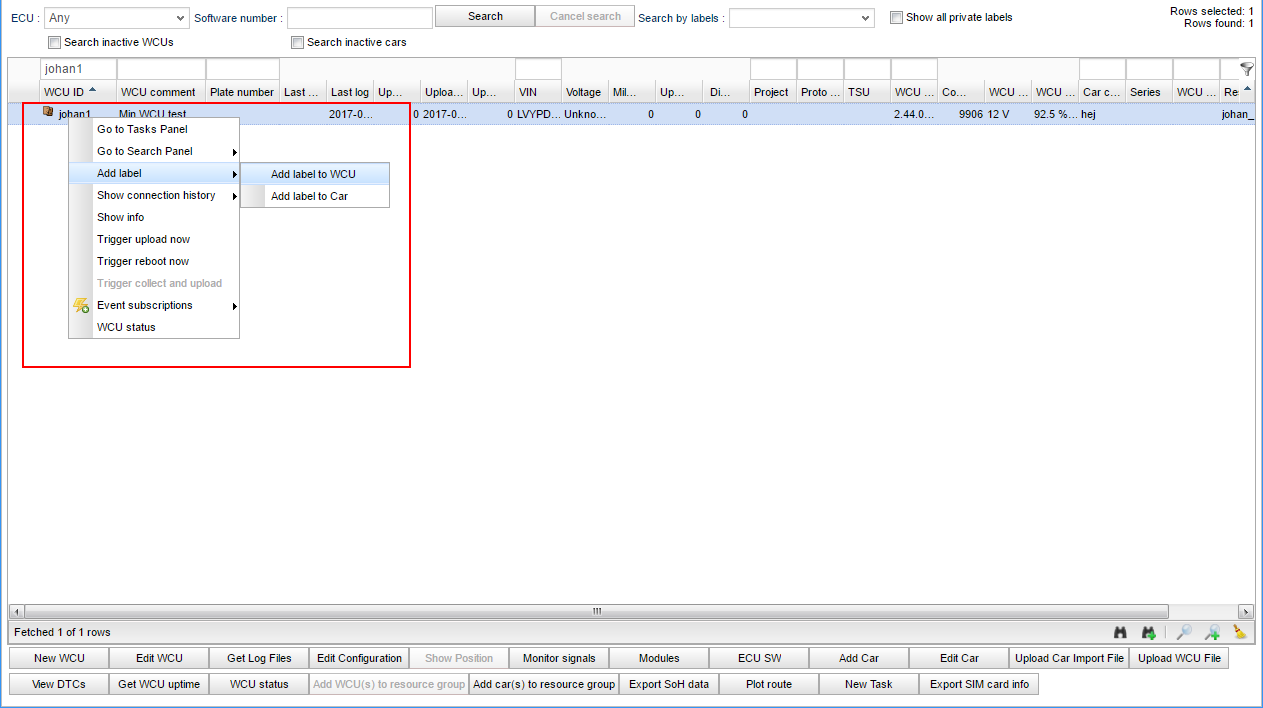Click the binoculars find icon

(1121, 632)
